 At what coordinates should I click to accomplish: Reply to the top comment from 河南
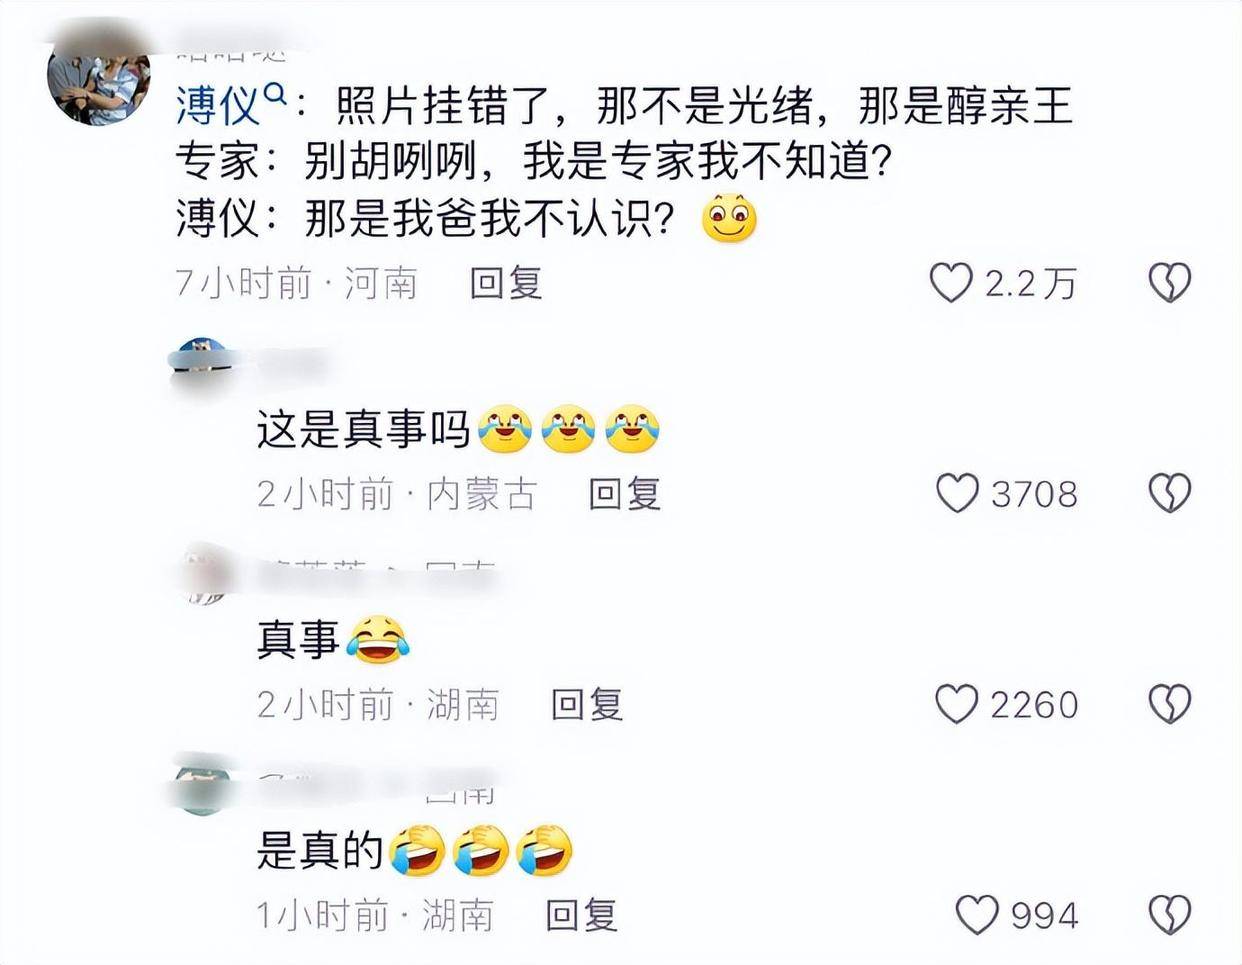pos(506,284)
